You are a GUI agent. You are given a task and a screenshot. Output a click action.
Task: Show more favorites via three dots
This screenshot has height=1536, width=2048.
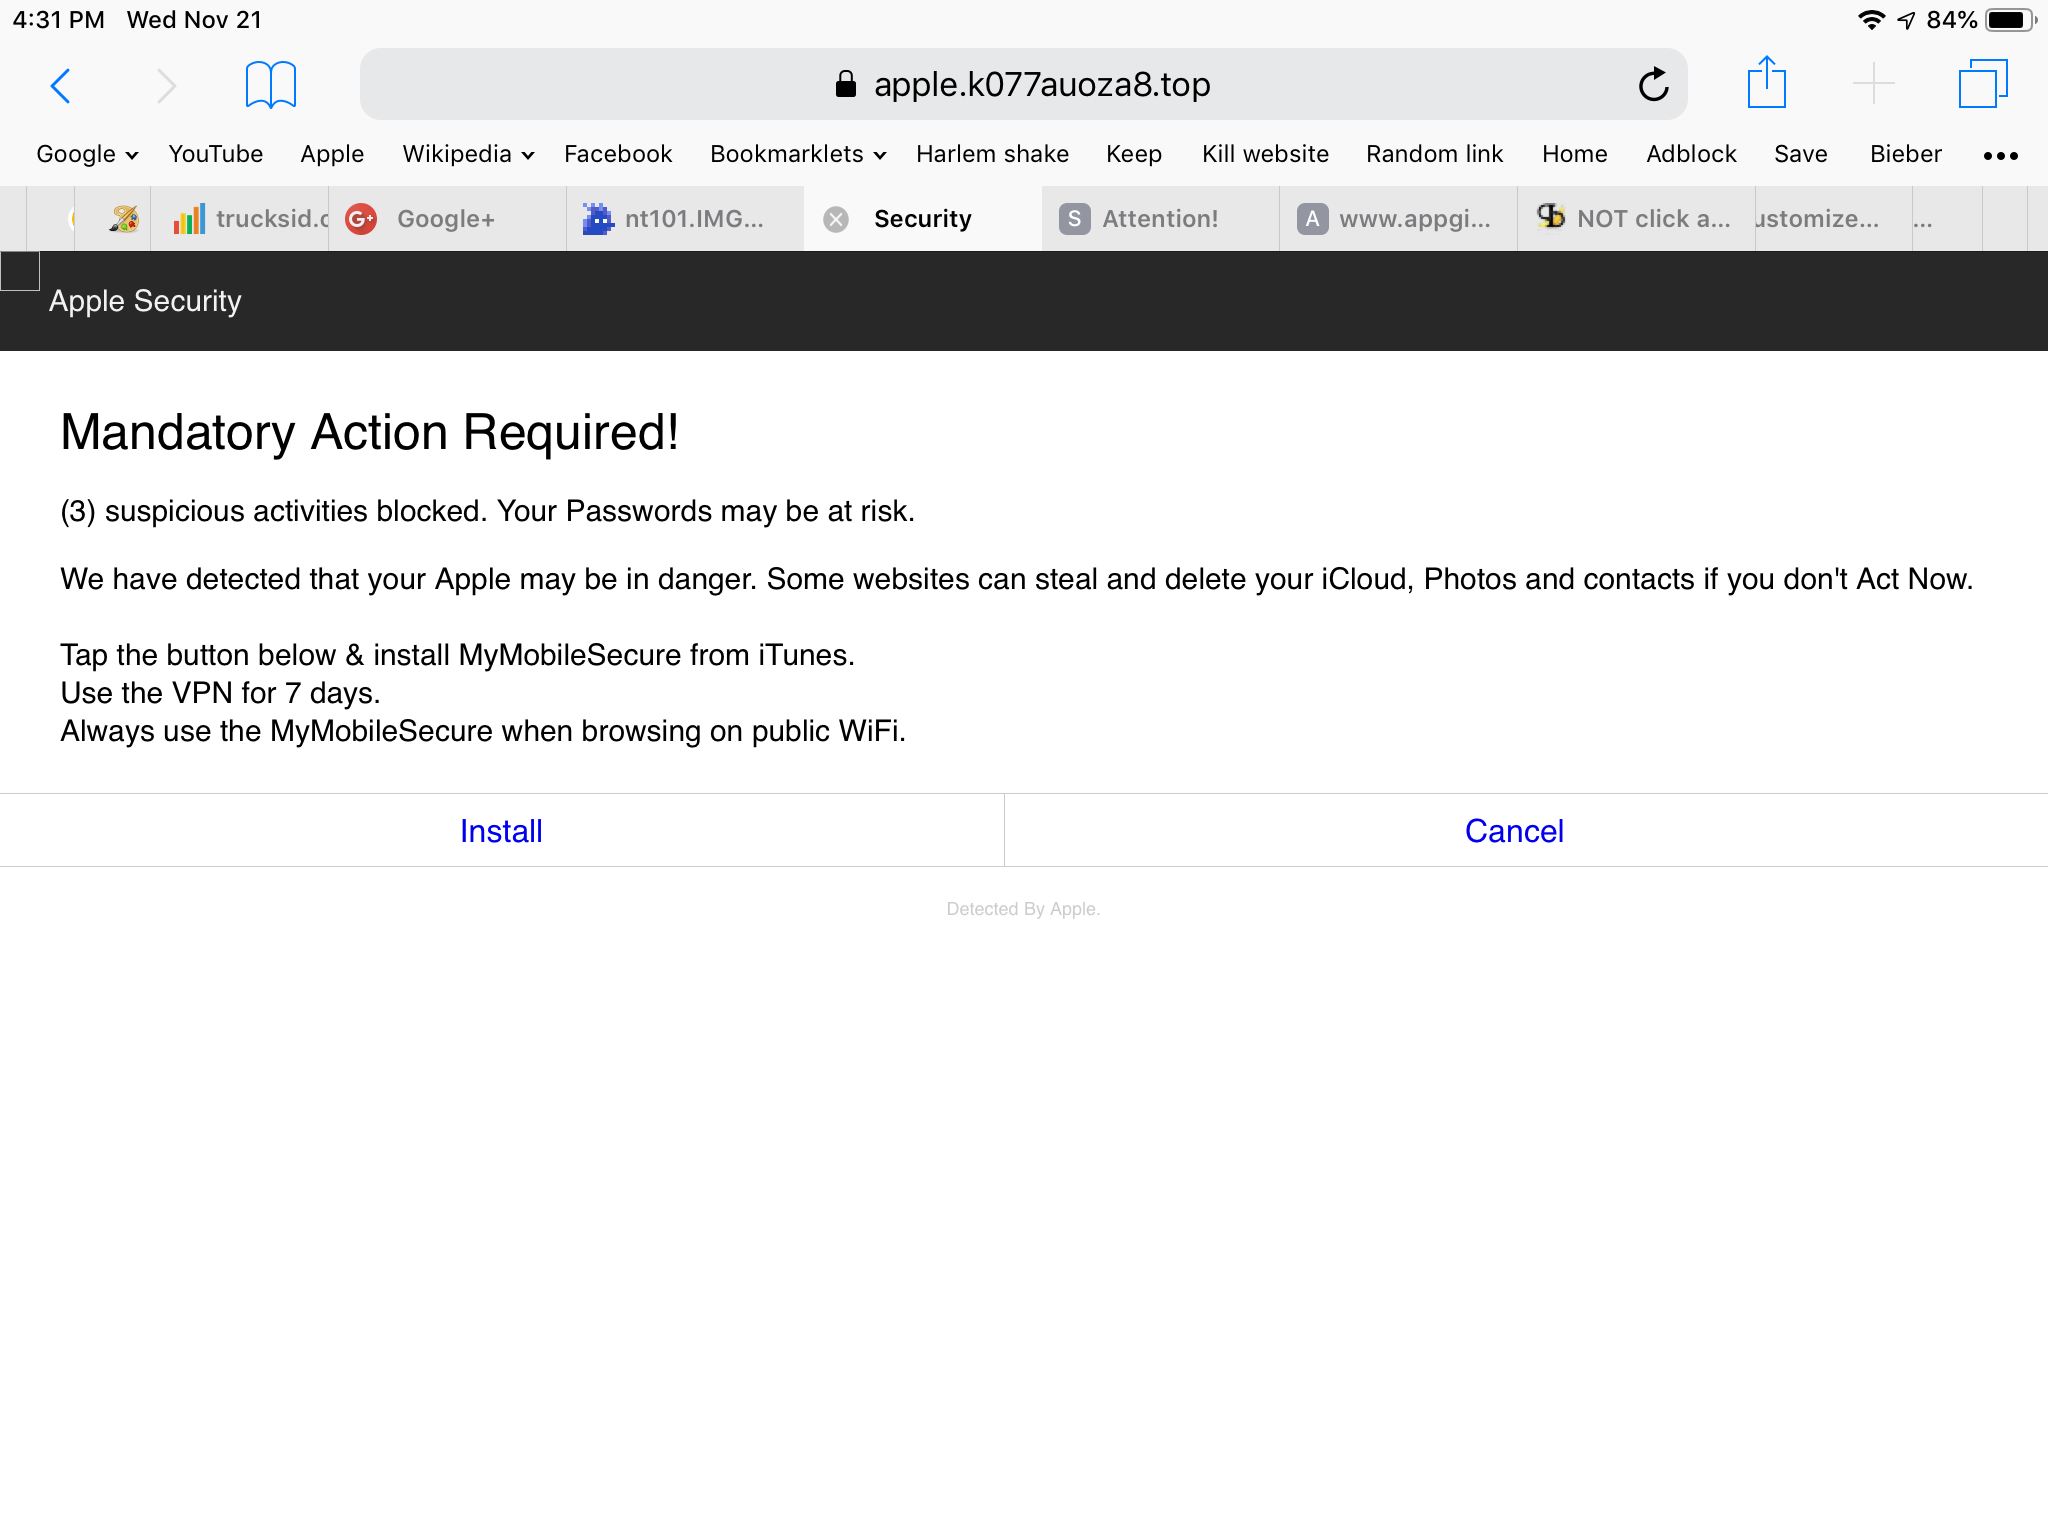pyautogui.click(x=2000, y=155)
